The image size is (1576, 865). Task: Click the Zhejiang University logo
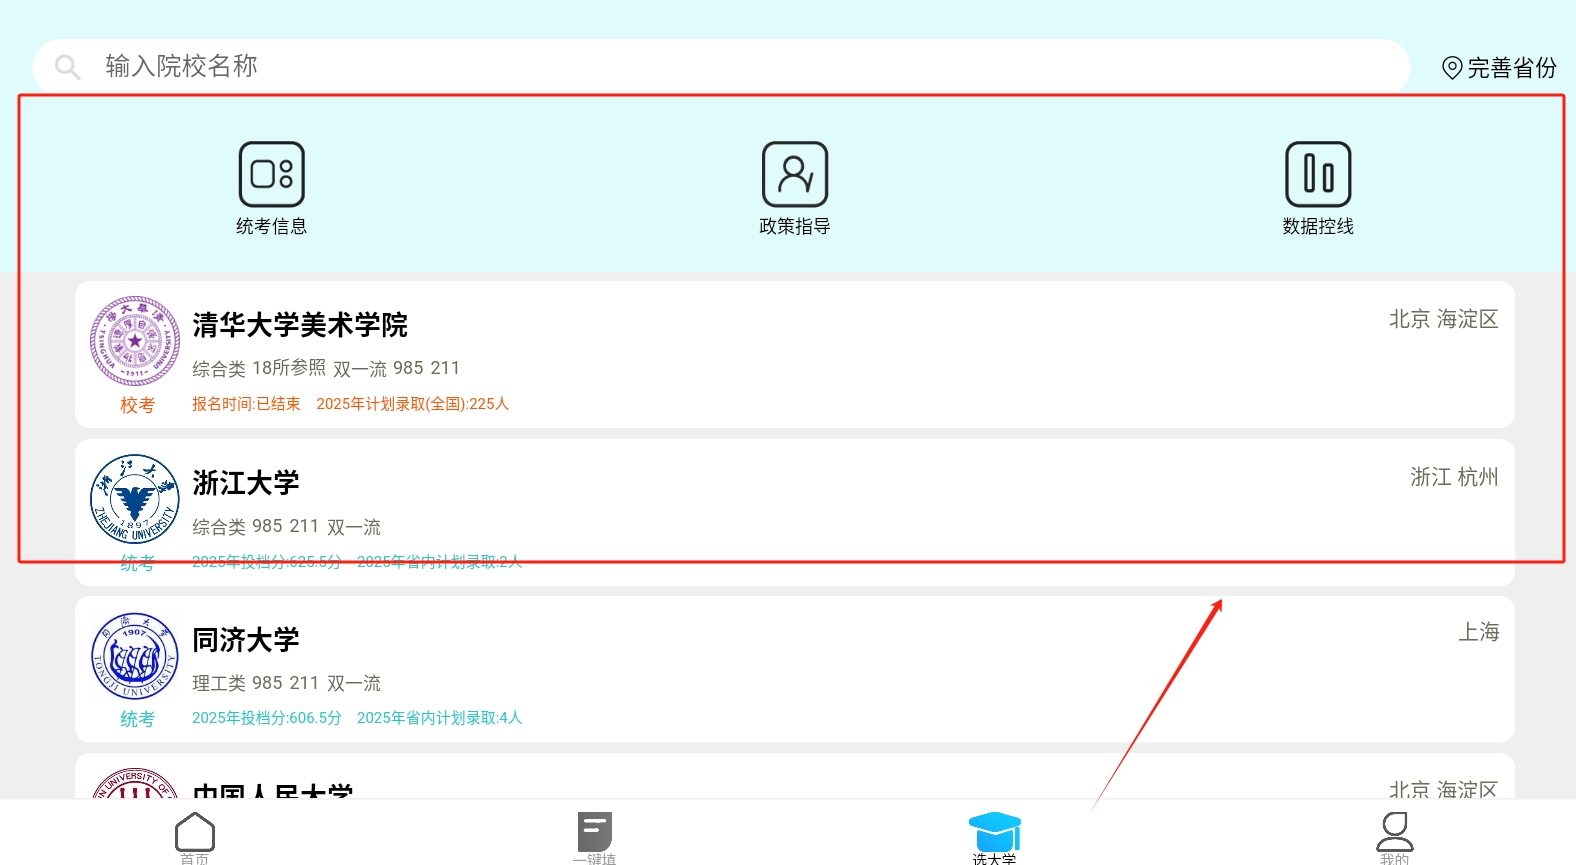[x=135, y=499]
